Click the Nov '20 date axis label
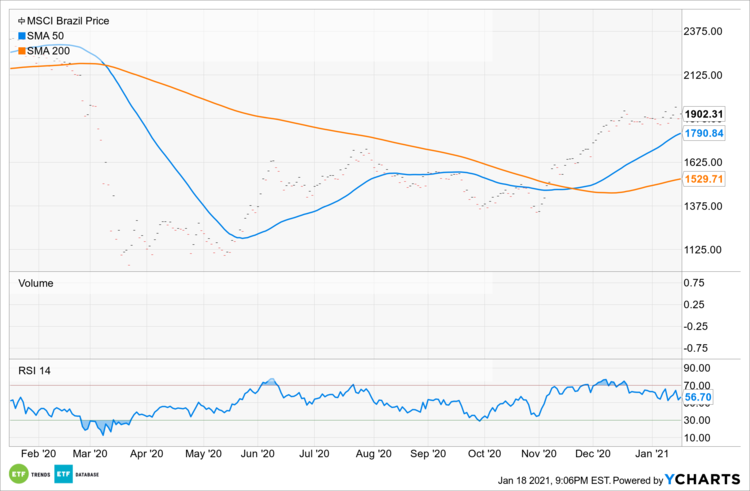Image resolution: width=750 pixels, height=491 pixels. (540, 453)
